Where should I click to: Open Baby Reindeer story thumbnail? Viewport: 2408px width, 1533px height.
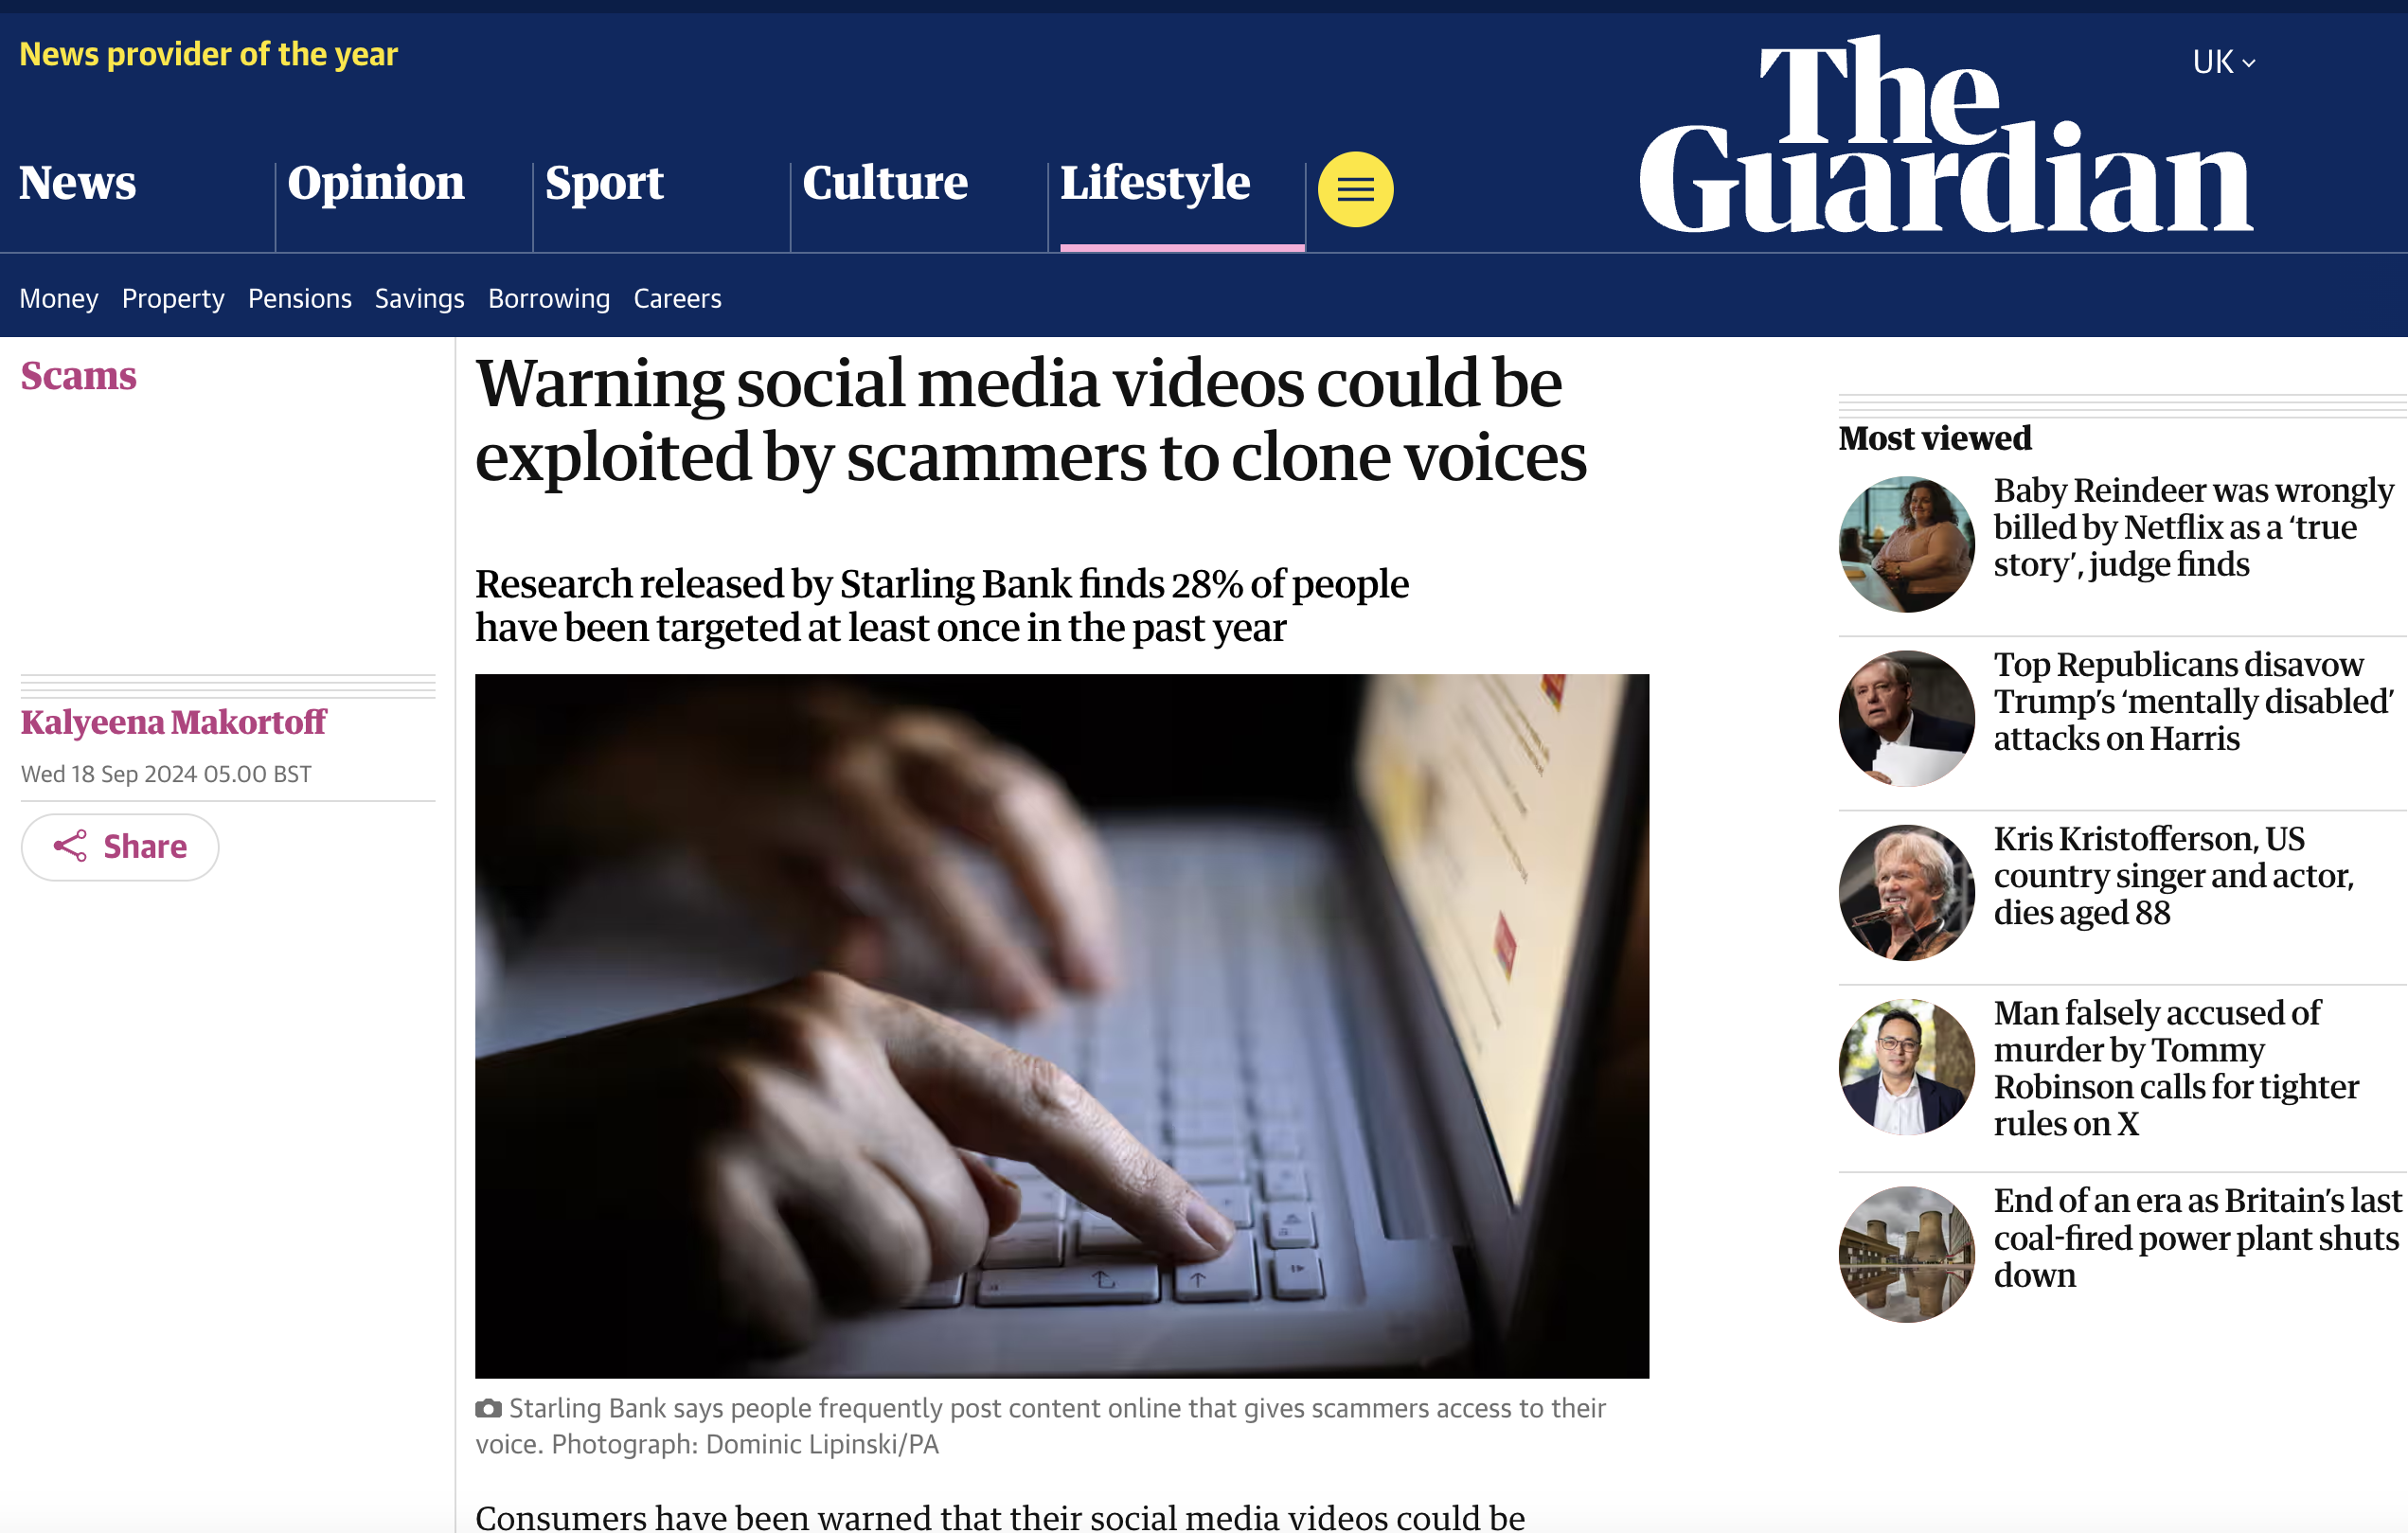(x=1906, y=544)
